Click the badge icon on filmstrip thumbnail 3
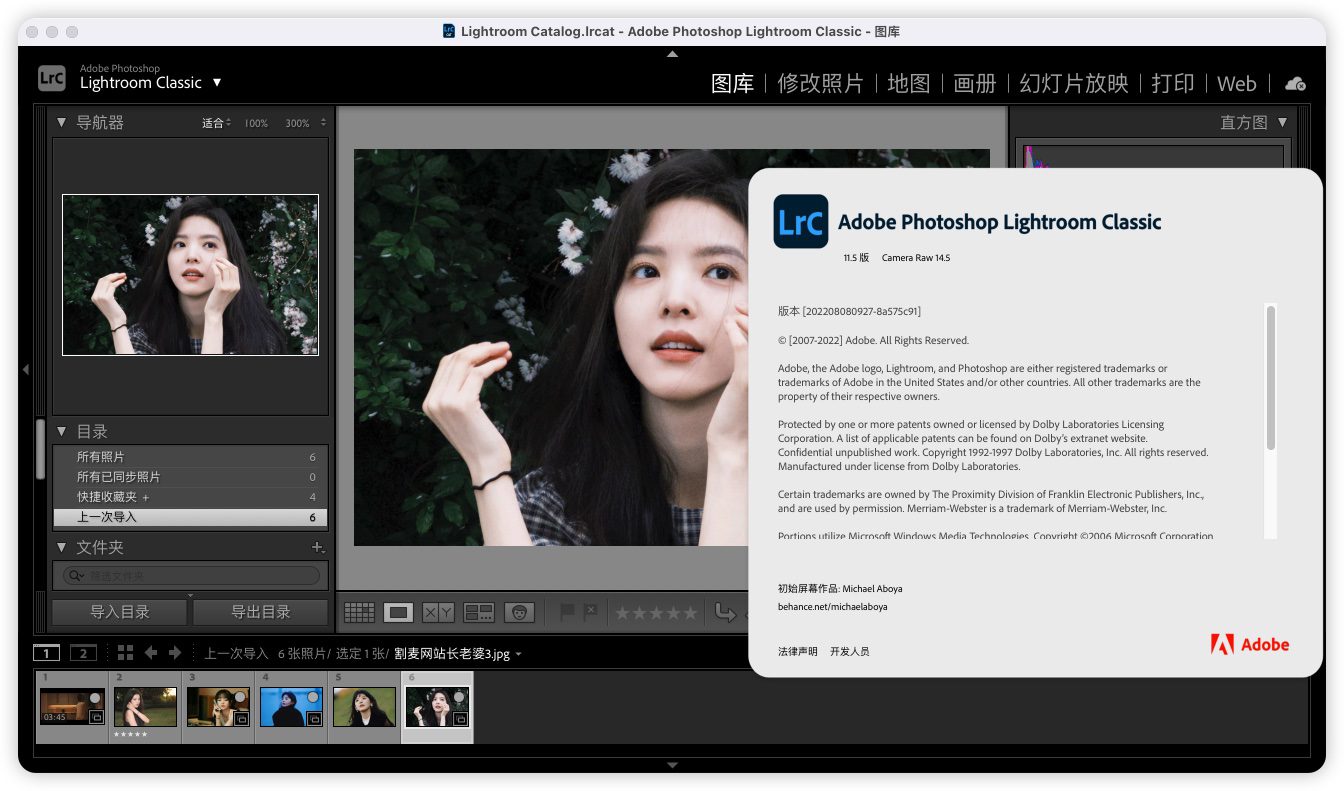 point(241,718)
